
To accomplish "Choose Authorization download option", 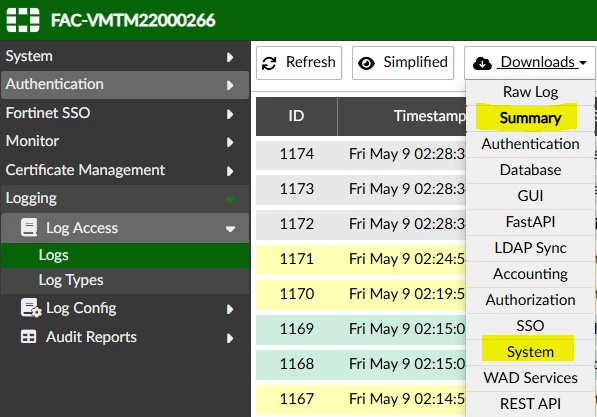I will (530, 300).
